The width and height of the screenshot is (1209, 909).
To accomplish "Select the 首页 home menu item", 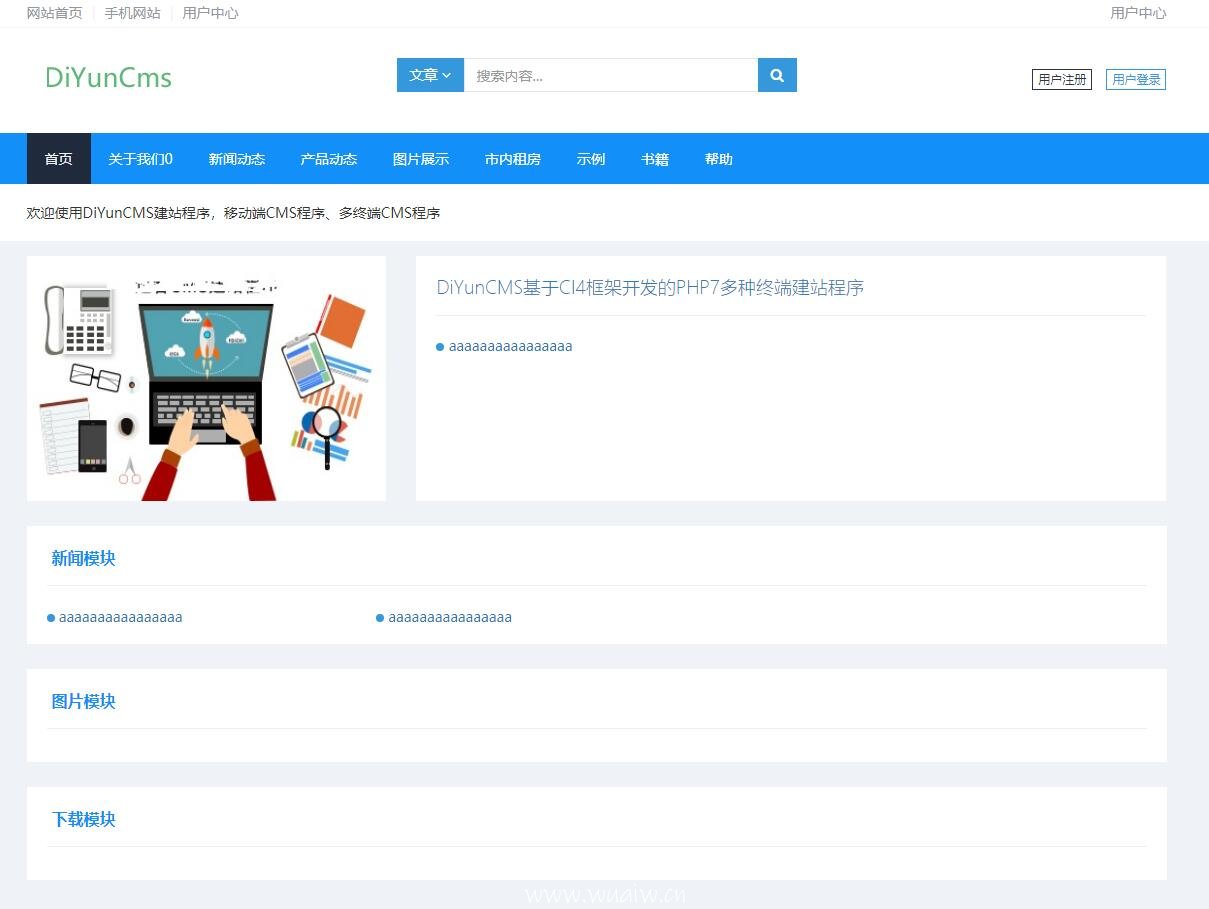I will pyautogui.click(x=58, y=158).
